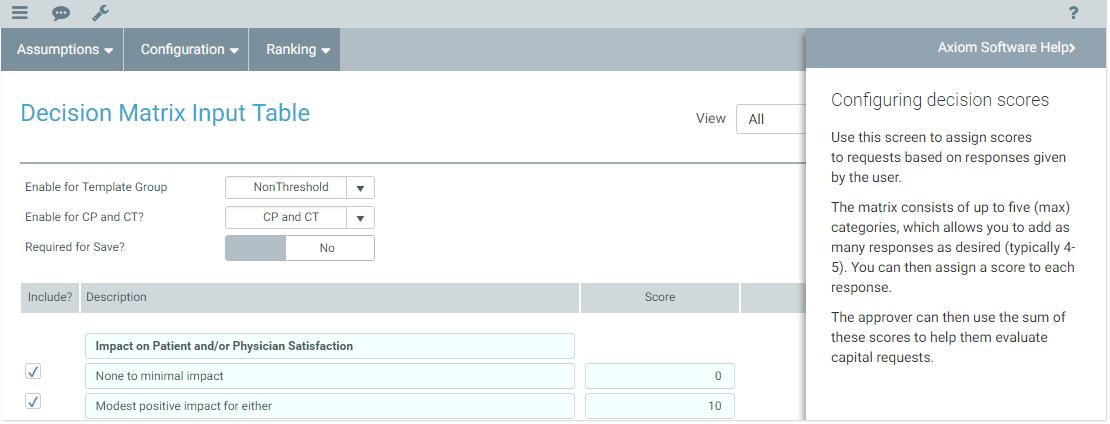Open the hamburger main menu icon
Image resolution: width=1110 pixels, height=424 pixels.
point(20,13)
